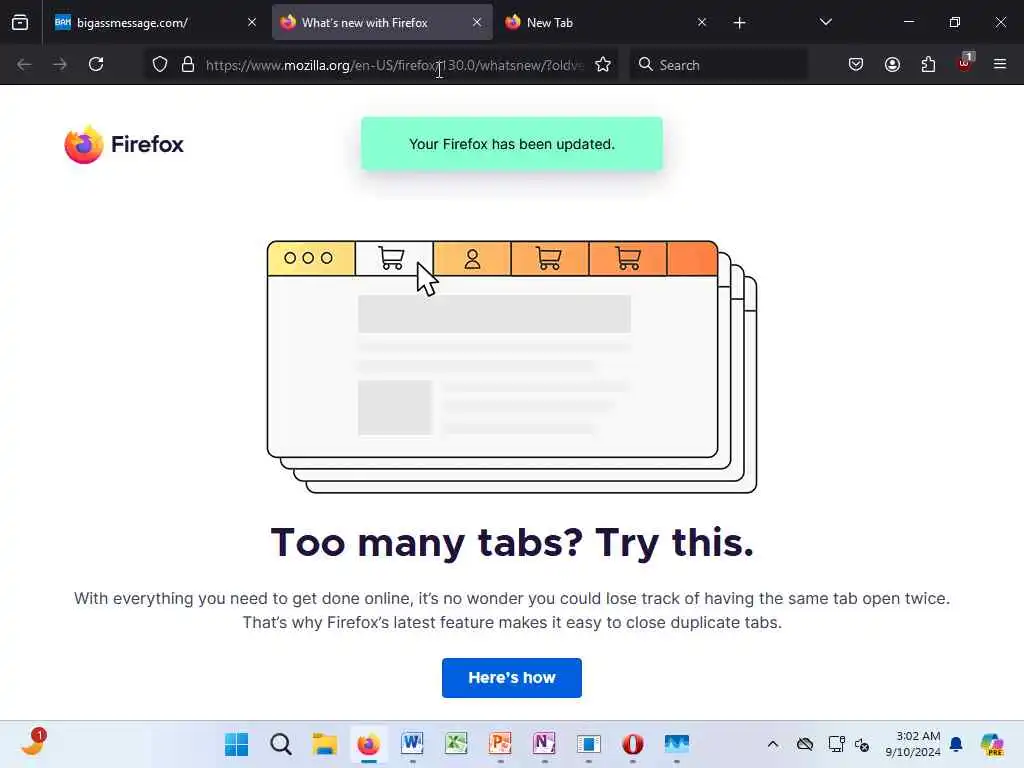Close the New Tab tab
Image resolution: width=1024 pixels, height=768 pixels.
coord(701,22)
